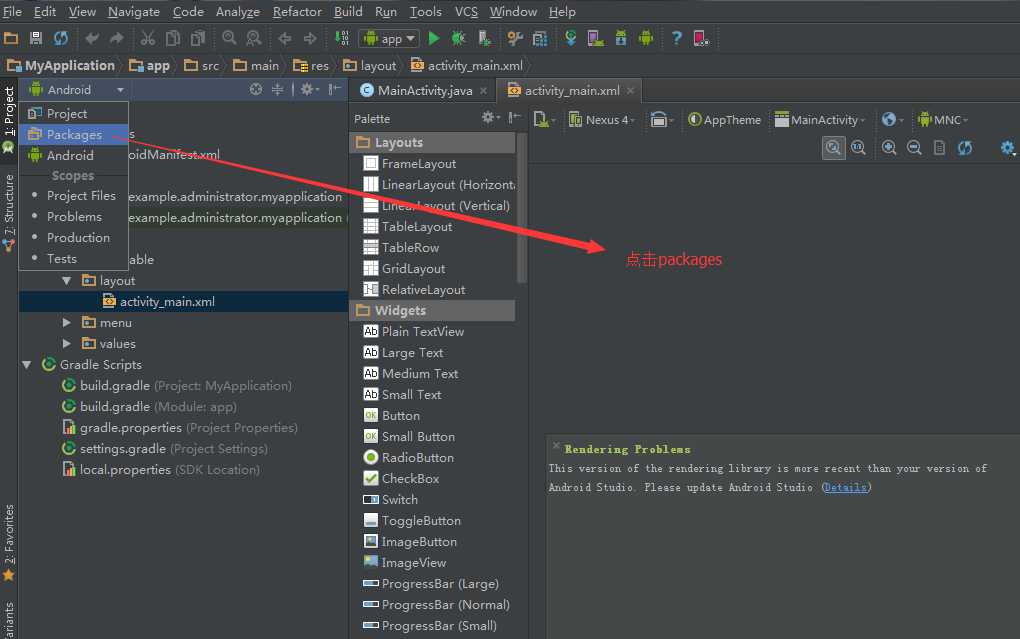Open the VCS menu
1020x639 pixels.
point(466,12)
